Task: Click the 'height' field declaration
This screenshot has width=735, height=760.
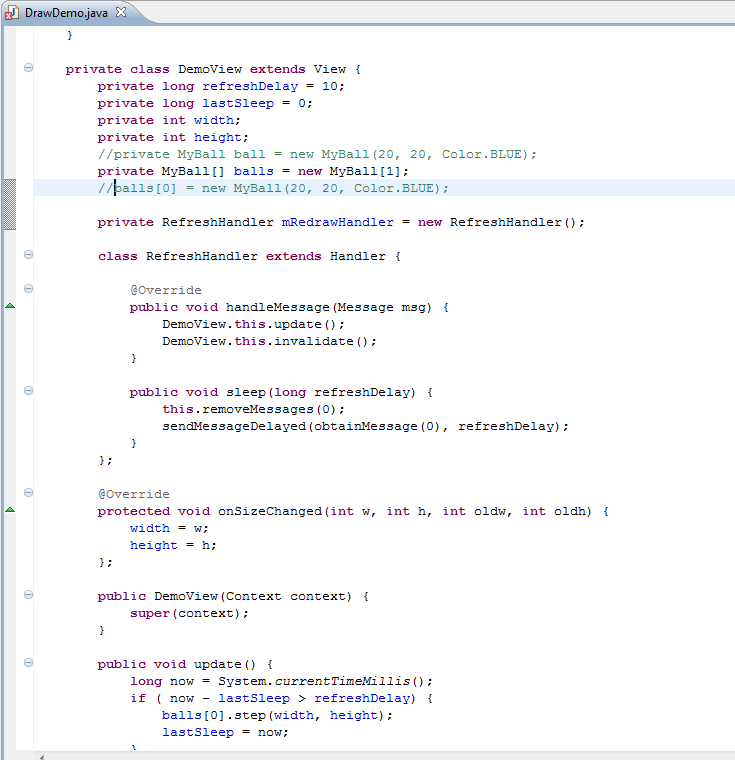Action: 218,137
